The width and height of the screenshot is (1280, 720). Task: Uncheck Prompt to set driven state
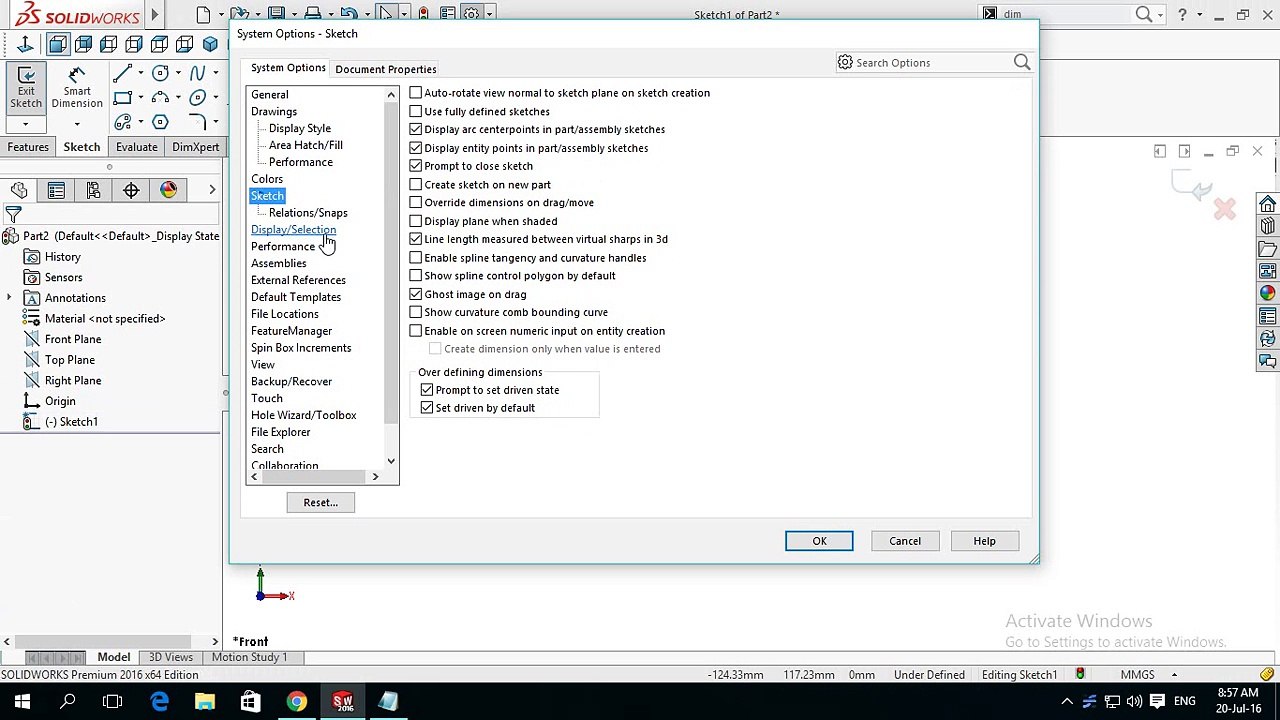pyautogui.click(x=427, y=390)
